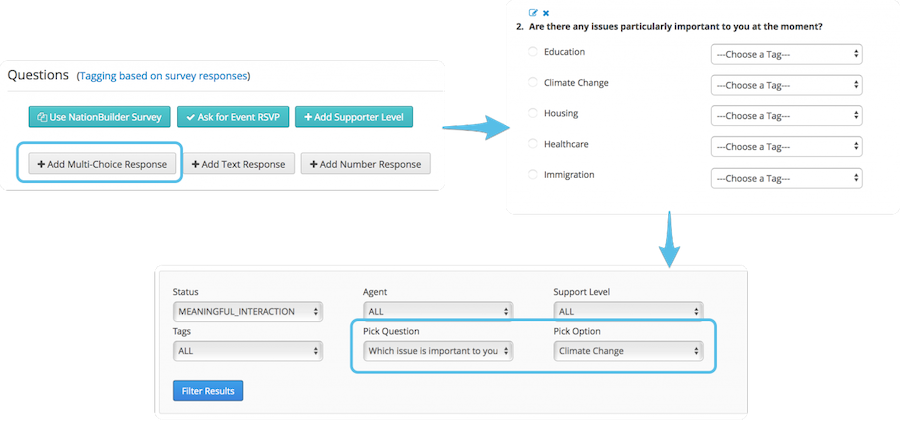Click Add Multi-Choice Response button
900x436 pixels.
pos(102,164)
